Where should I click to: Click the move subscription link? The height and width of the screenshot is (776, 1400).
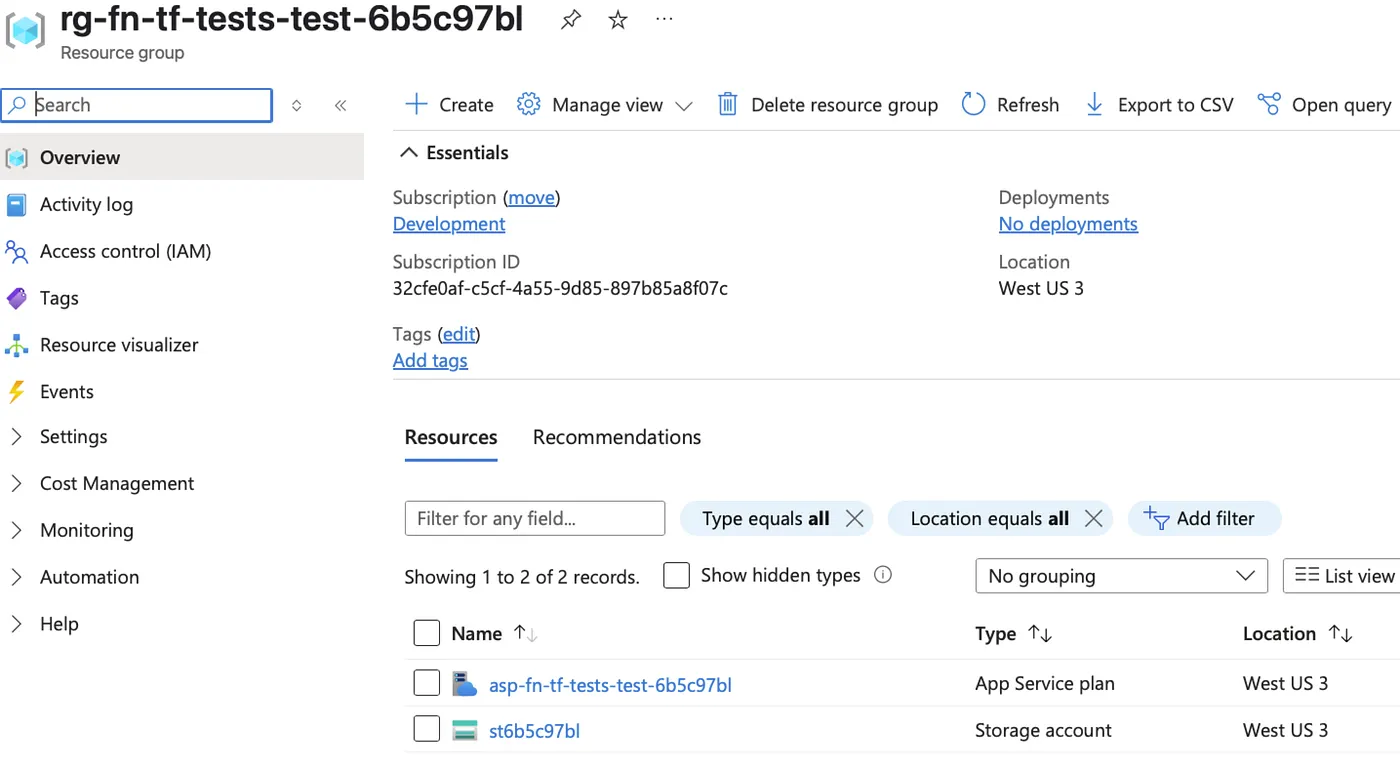click(x=532, y=198)
